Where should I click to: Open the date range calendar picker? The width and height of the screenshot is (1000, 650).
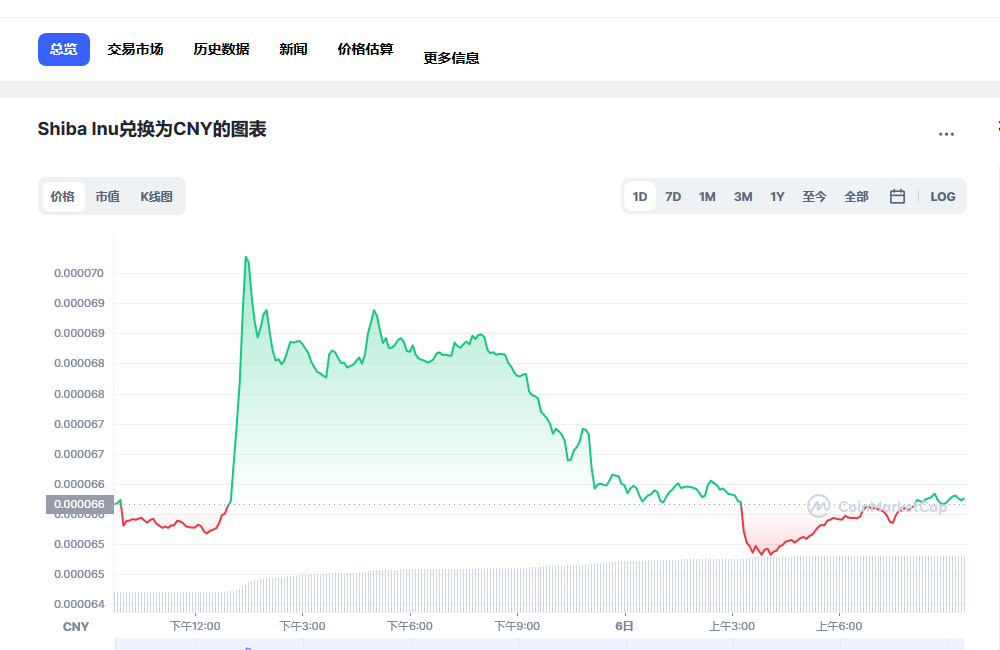coord(897,196)
